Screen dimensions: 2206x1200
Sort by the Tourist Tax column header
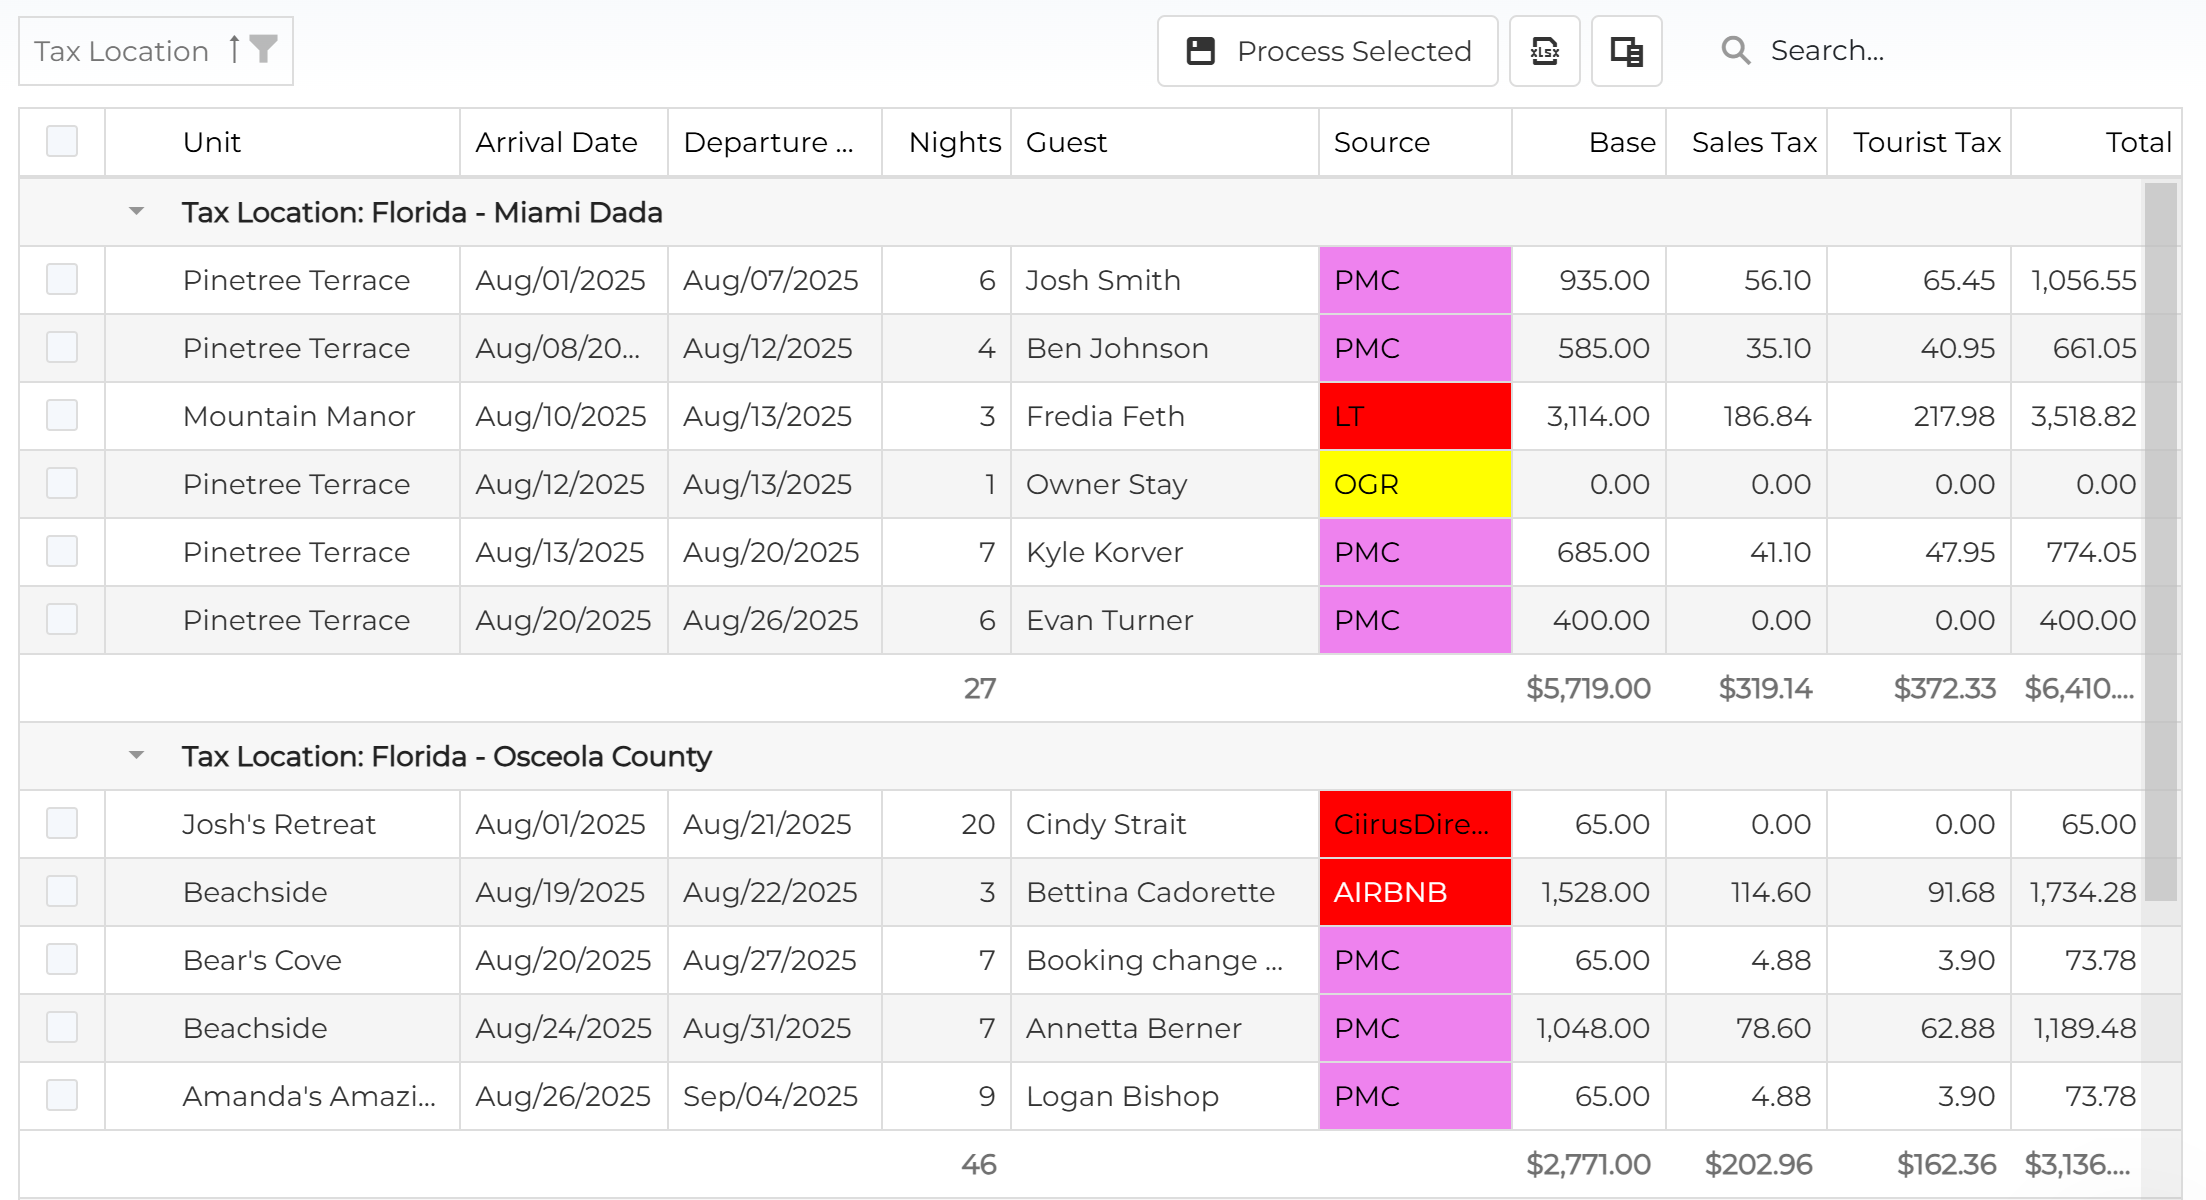pos(1926,142)
